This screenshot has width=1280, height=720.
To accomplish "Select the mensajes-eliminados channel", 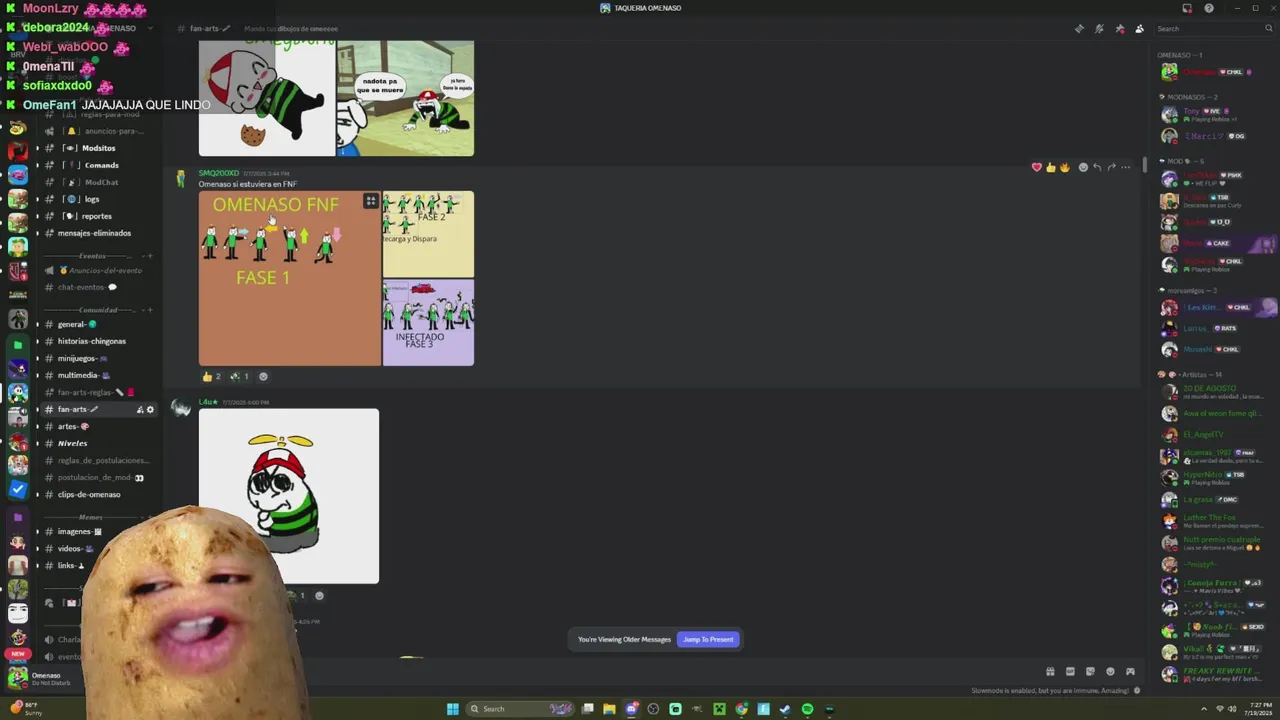I will 96,233.
